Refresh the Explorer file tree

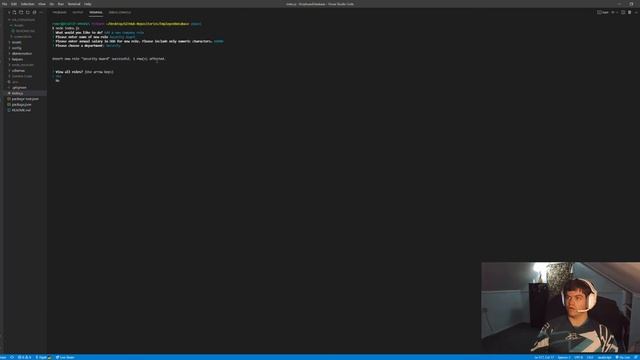coord(28,12)
